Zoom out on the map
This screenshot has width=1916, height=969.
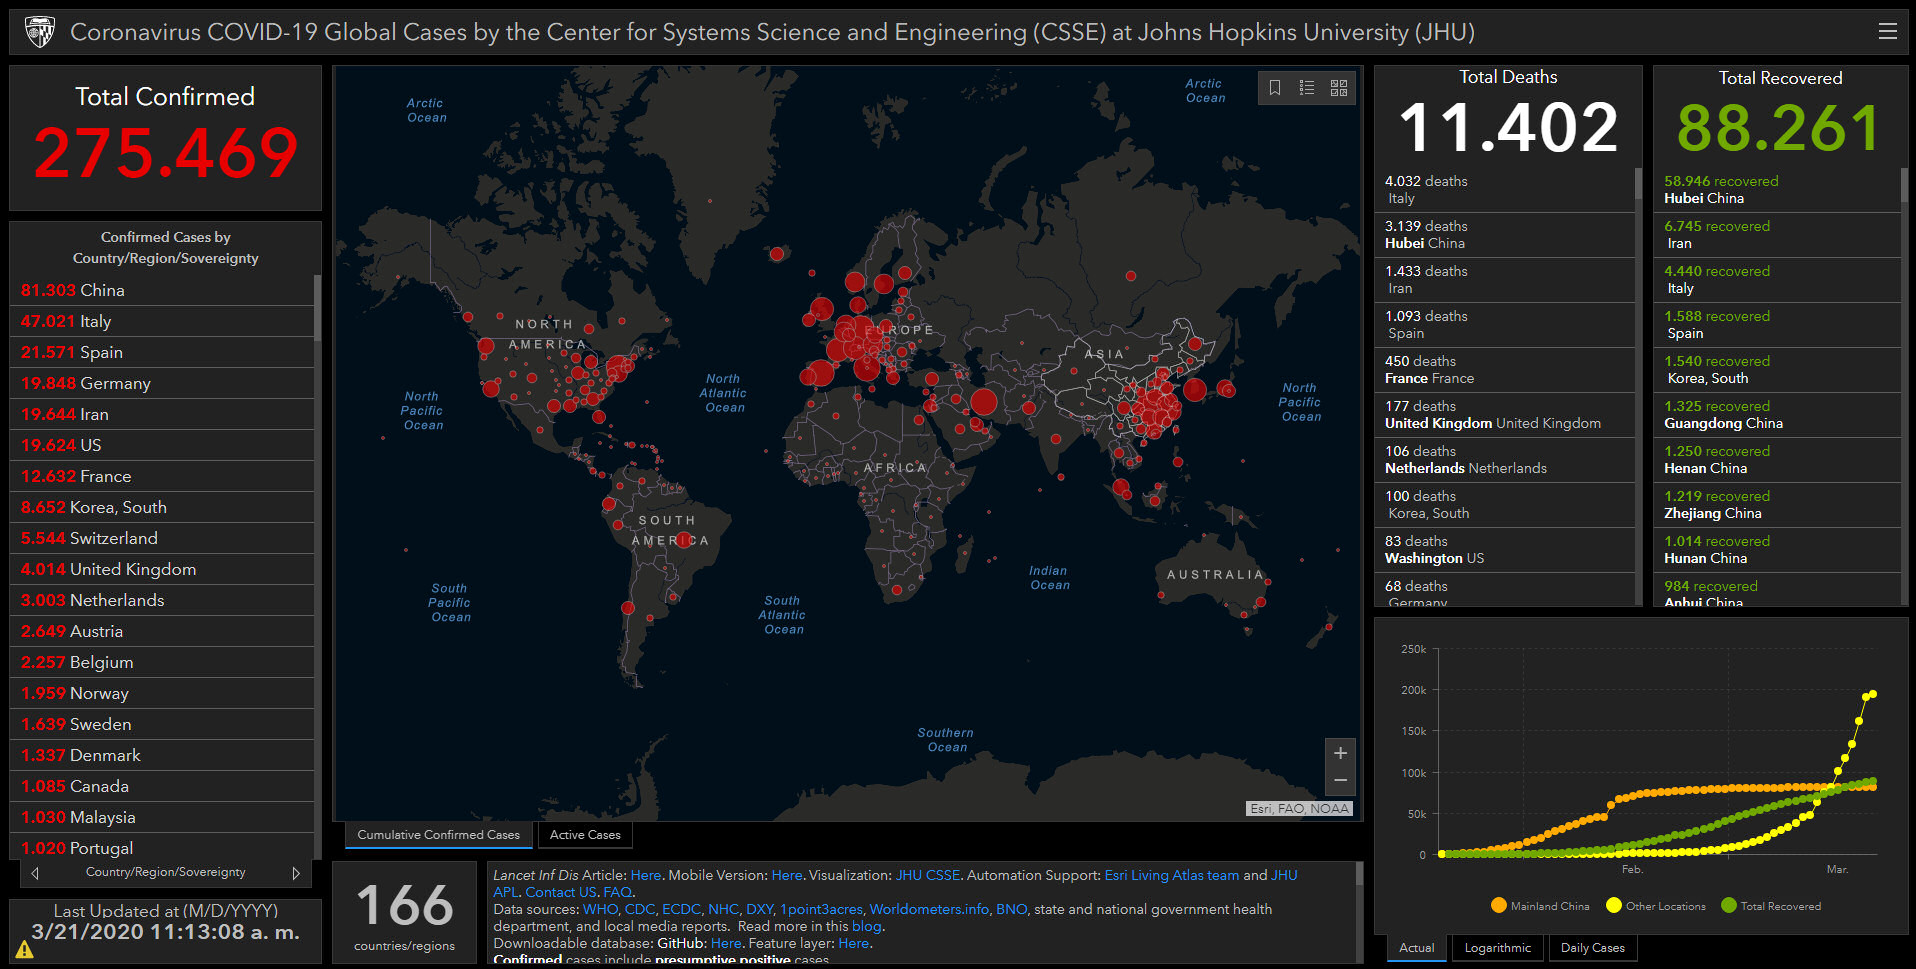pyautogui.click(x=1340, y=780)
